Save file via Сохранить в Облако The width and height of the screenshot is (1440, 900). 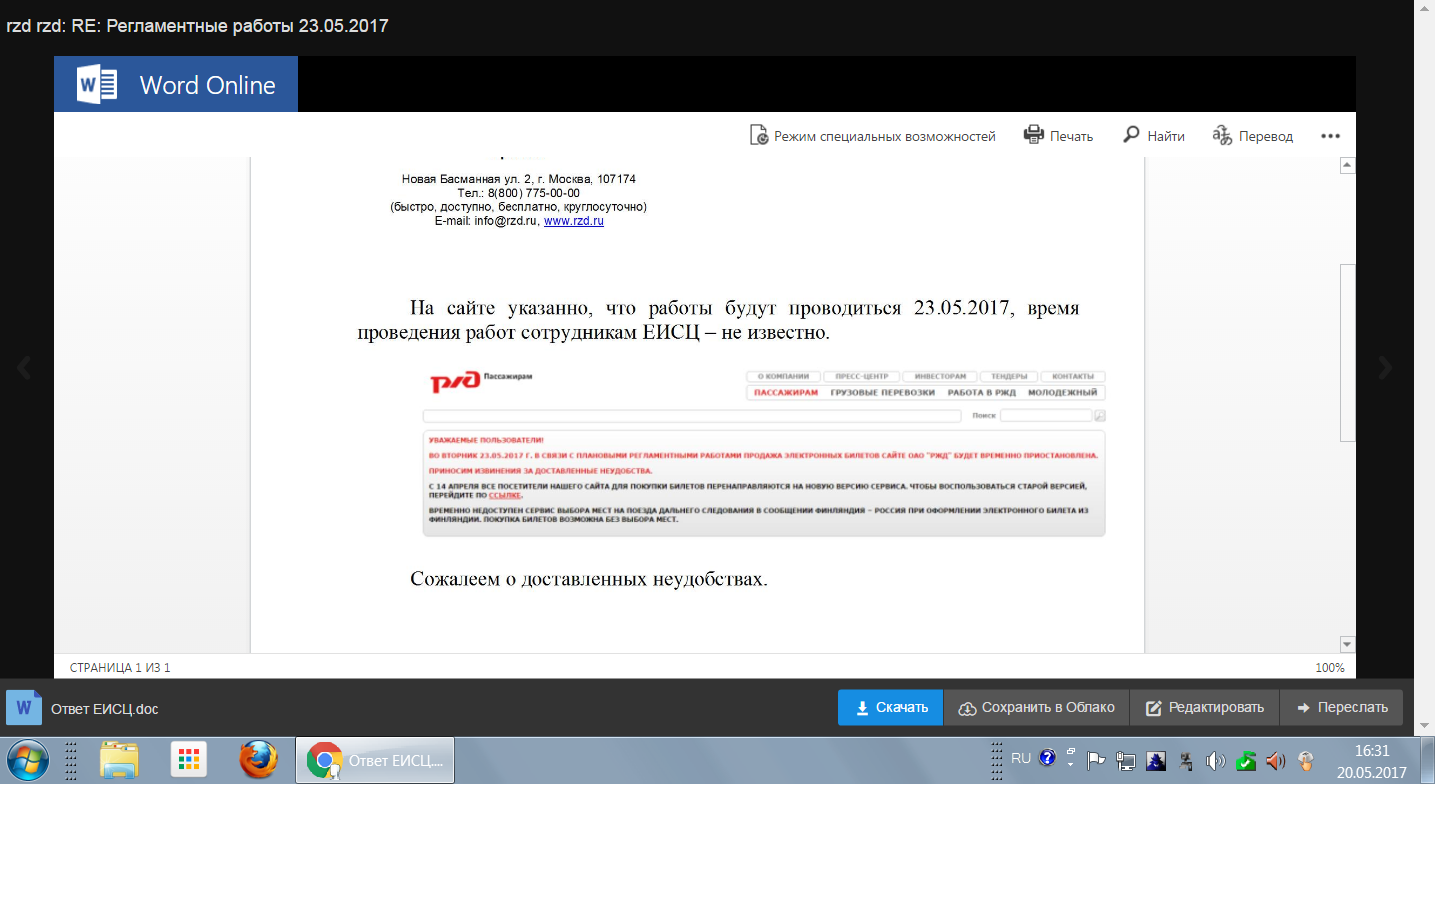1036,708
